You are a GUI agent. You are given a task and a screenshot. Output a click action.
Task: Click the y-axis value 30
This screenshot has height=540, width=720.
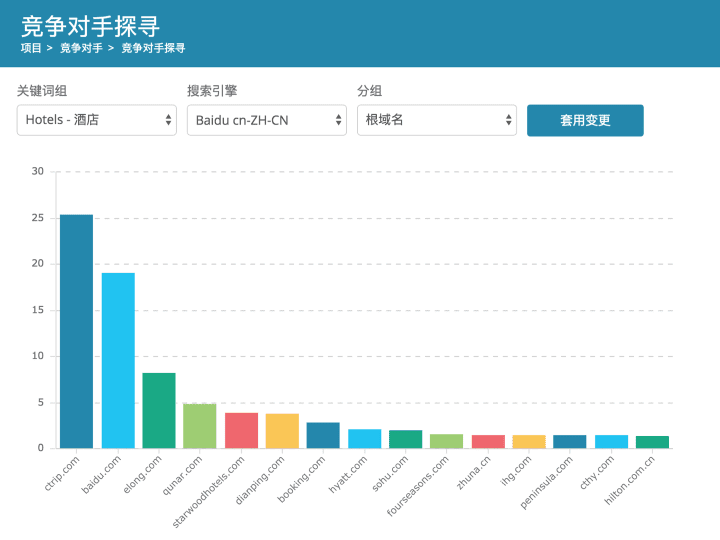(38, 171)
